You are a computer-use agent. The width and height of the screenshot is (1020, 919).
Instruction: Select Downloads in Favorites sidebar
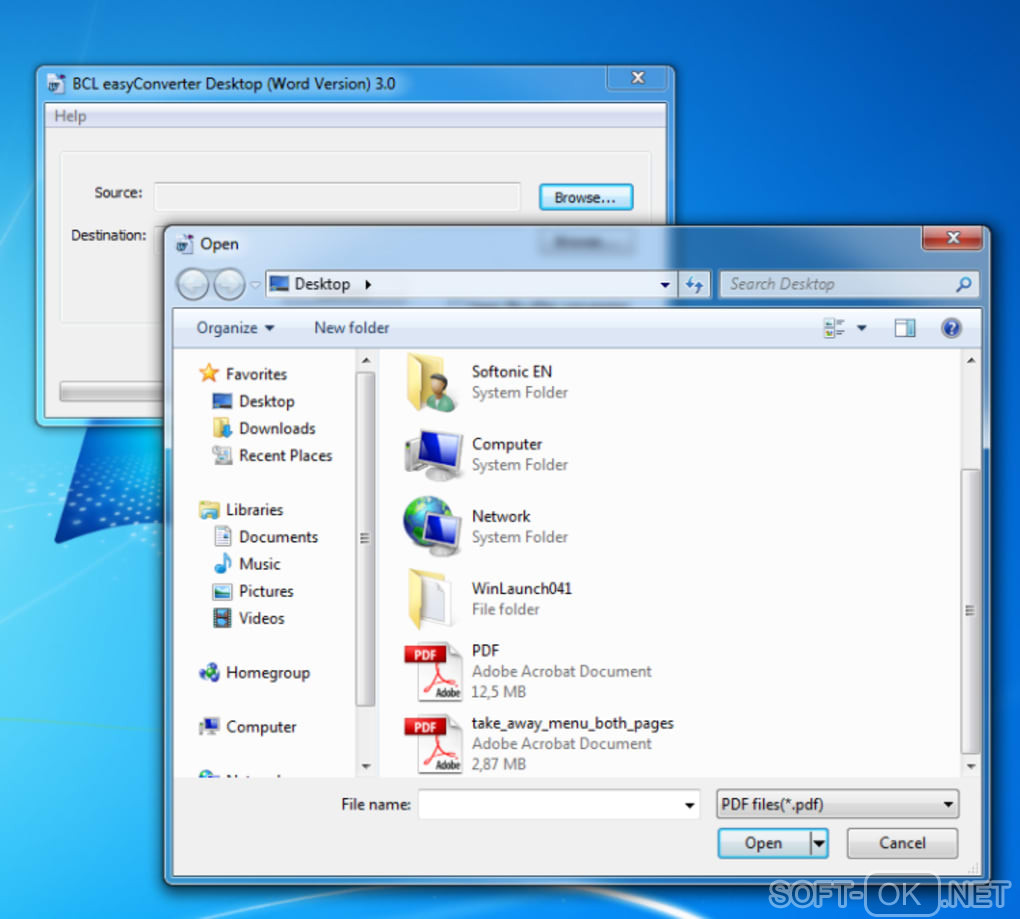276,428
